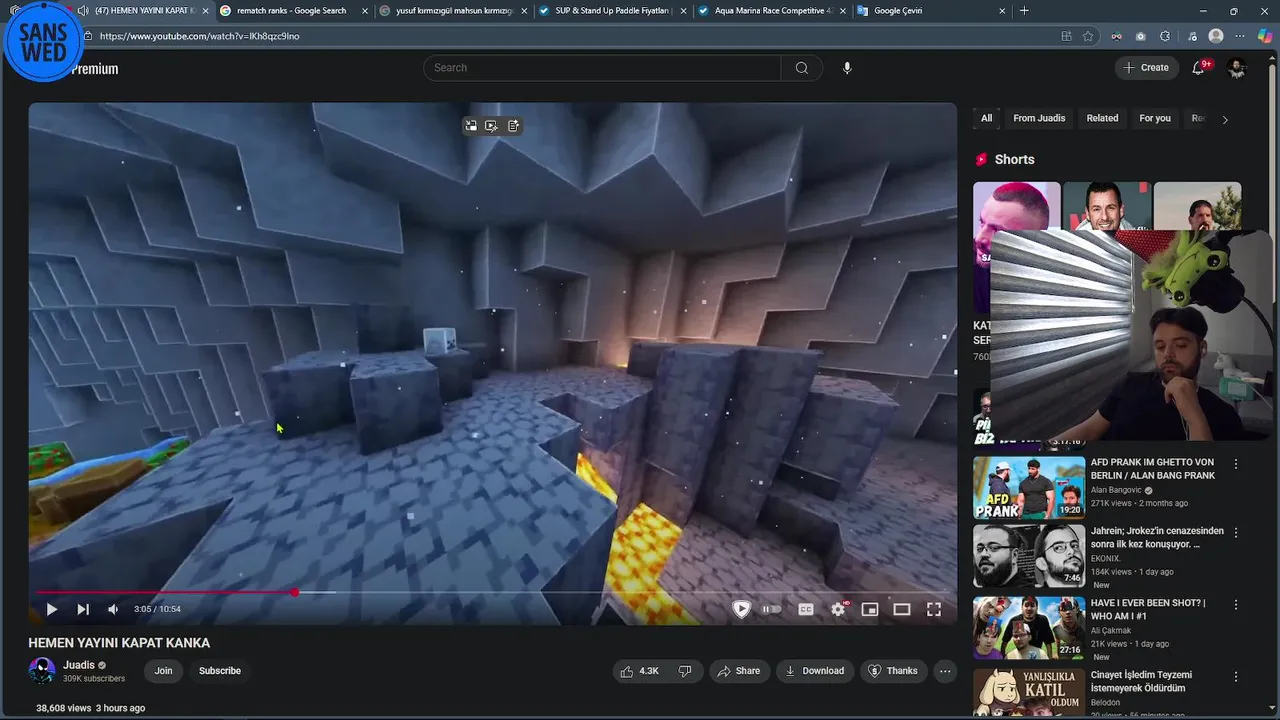Image resolution: width=1280 pixels, height=720 pixels.
Task: Click the search magnifier button
Action: coord(802,68)
